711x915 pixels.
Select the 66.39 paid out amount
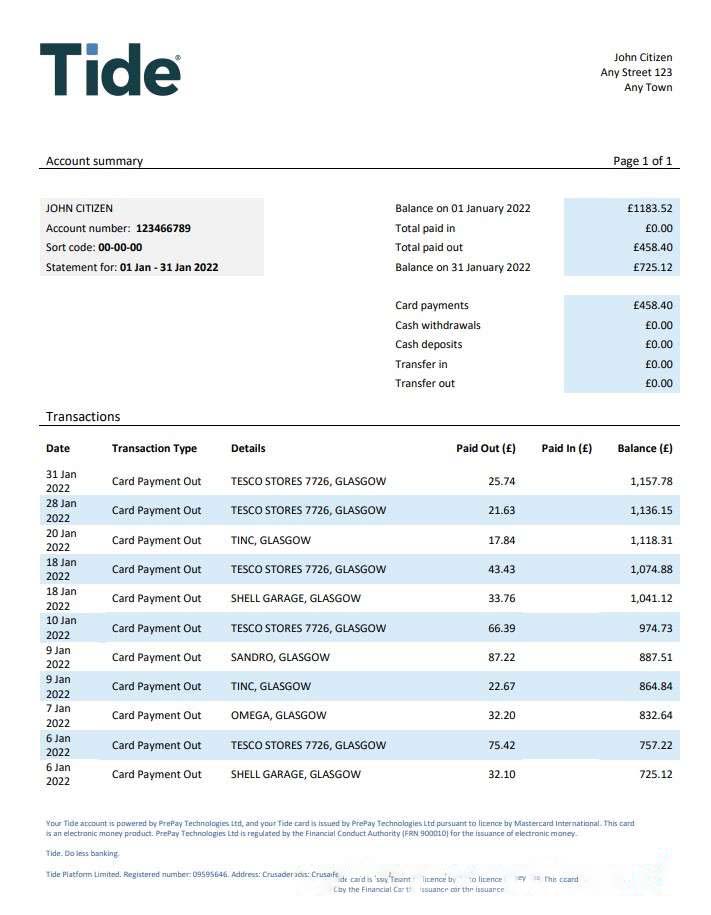(501, 628)
